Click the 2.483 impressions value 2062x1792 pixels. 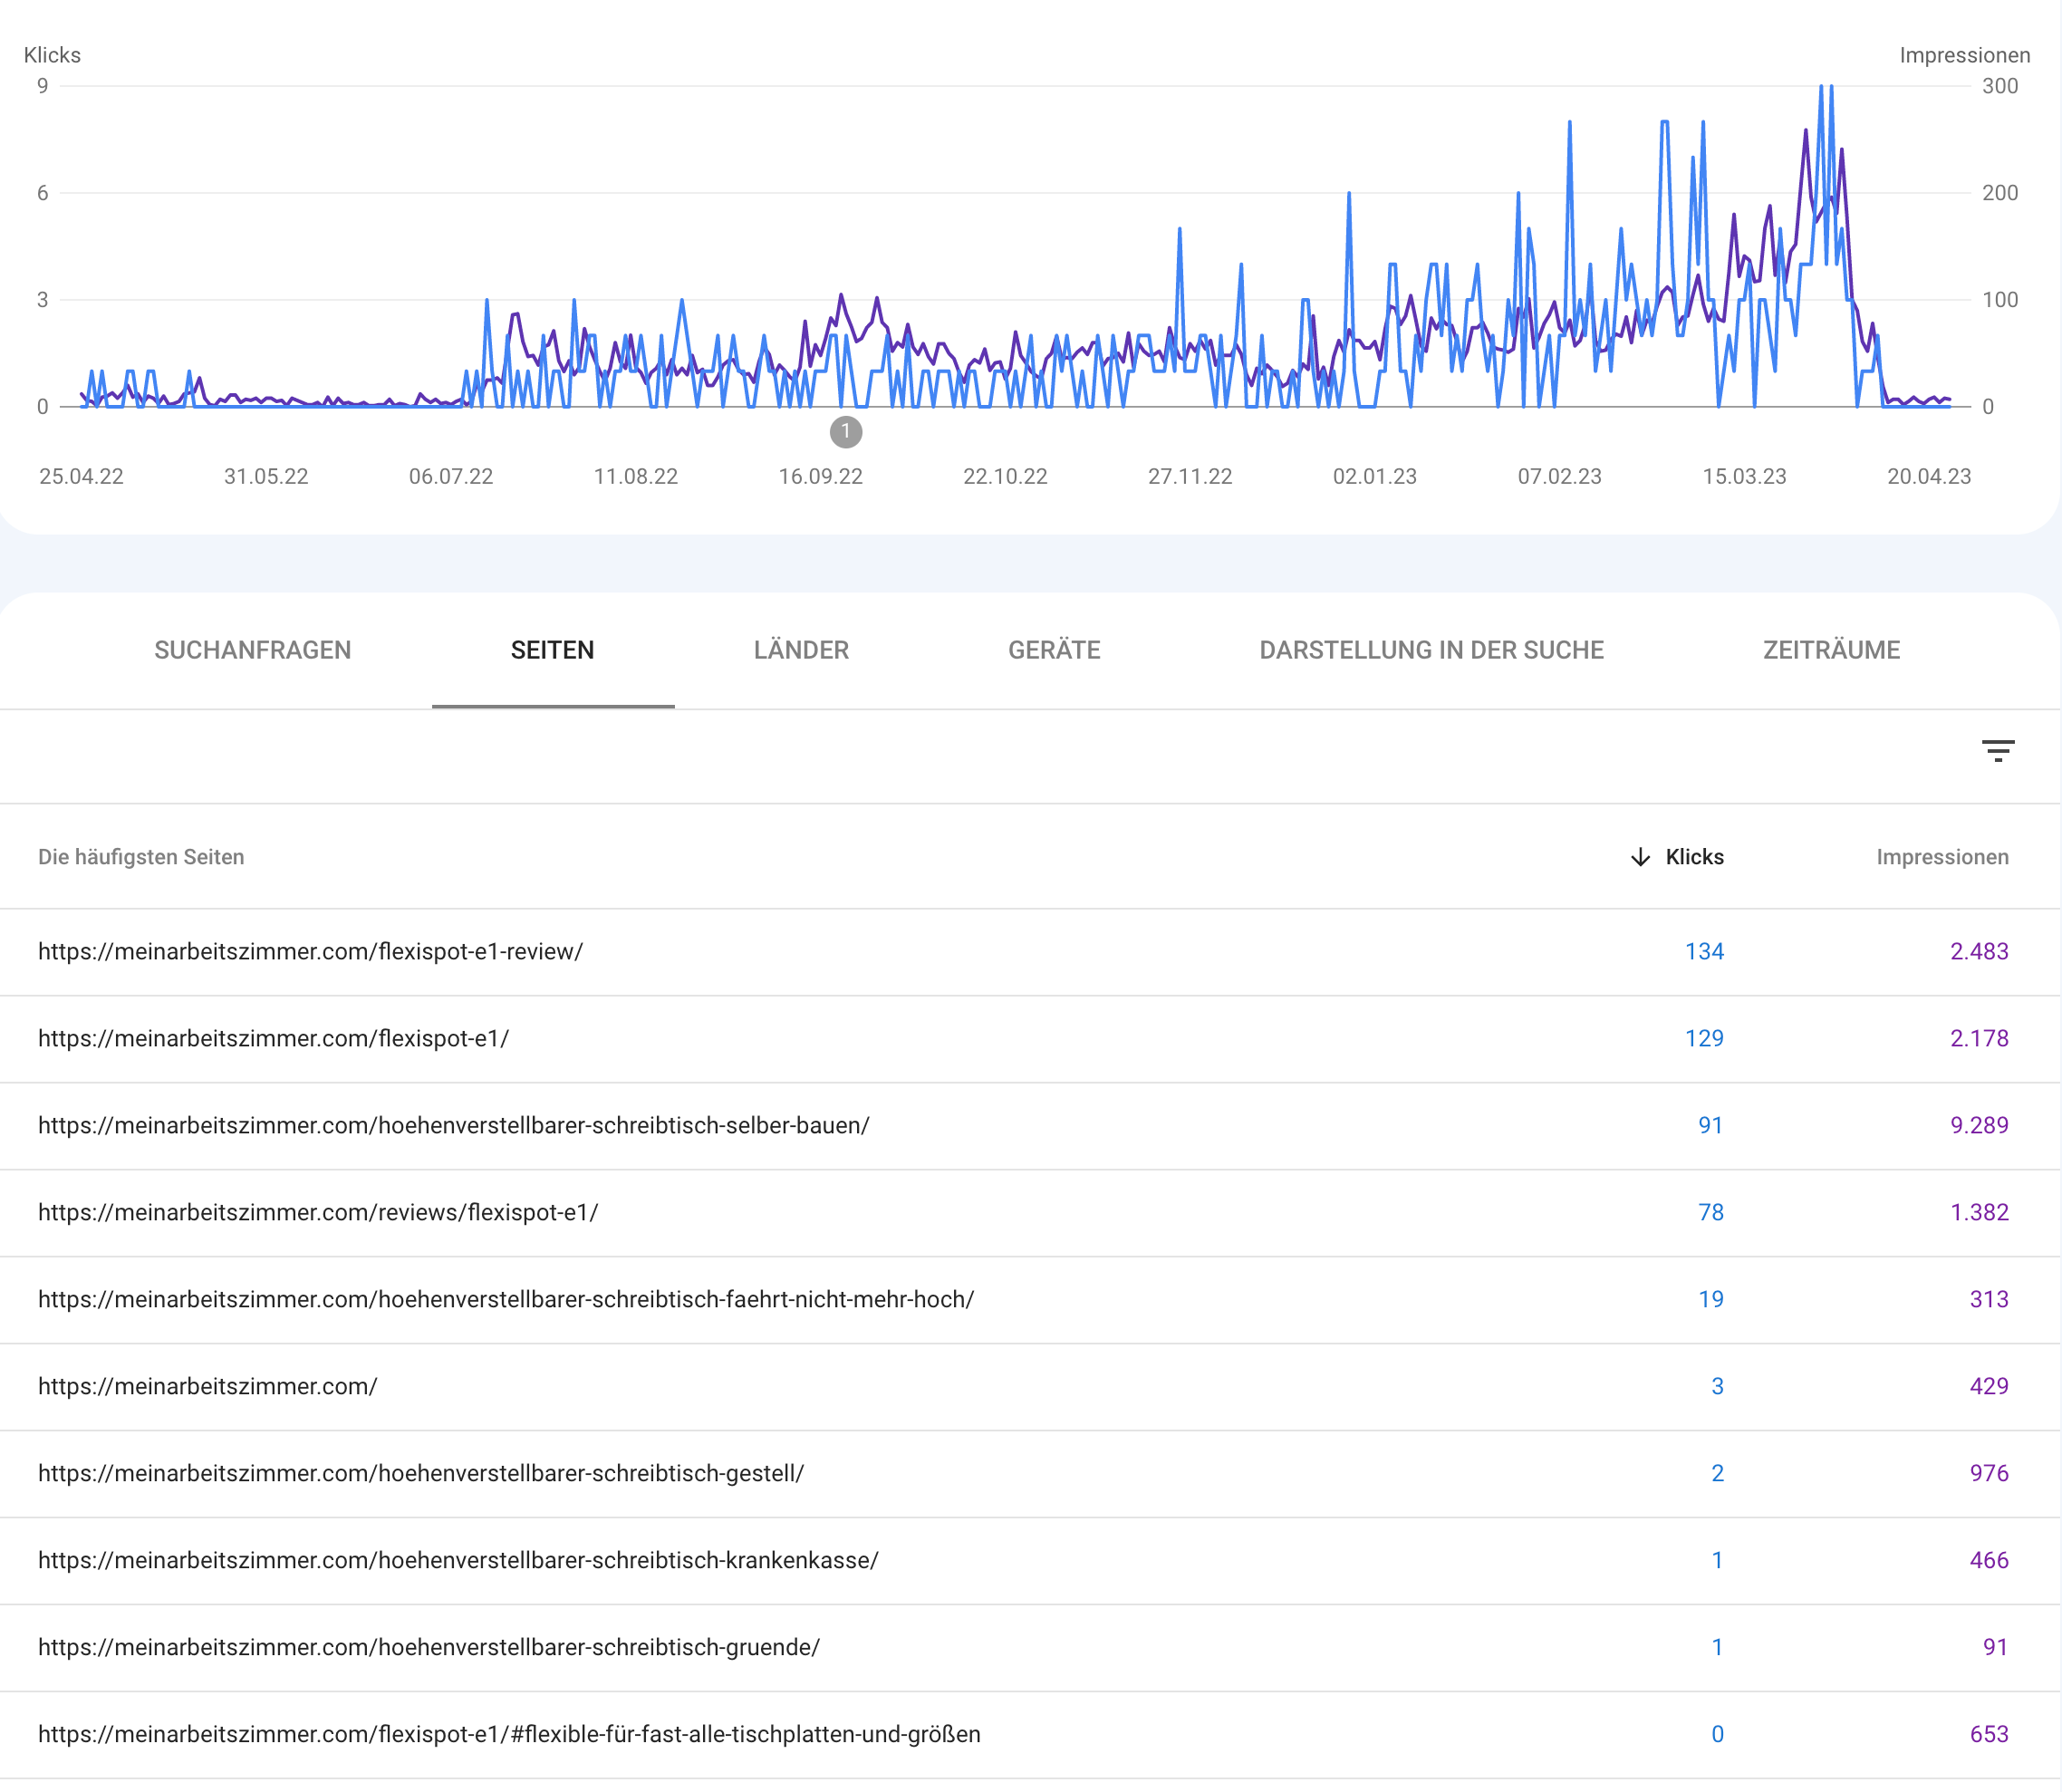(1979, 952)
